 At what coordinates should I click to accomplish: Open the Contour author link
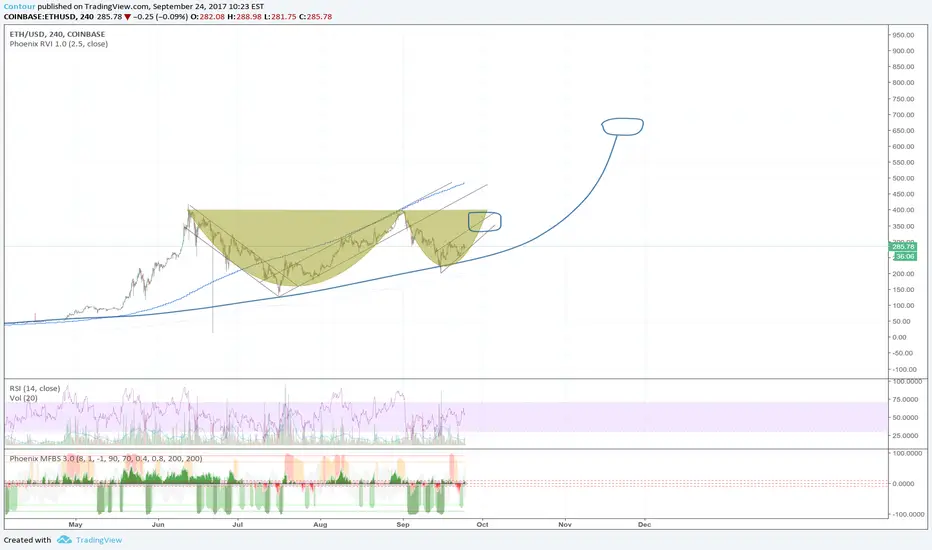(20, 7)
